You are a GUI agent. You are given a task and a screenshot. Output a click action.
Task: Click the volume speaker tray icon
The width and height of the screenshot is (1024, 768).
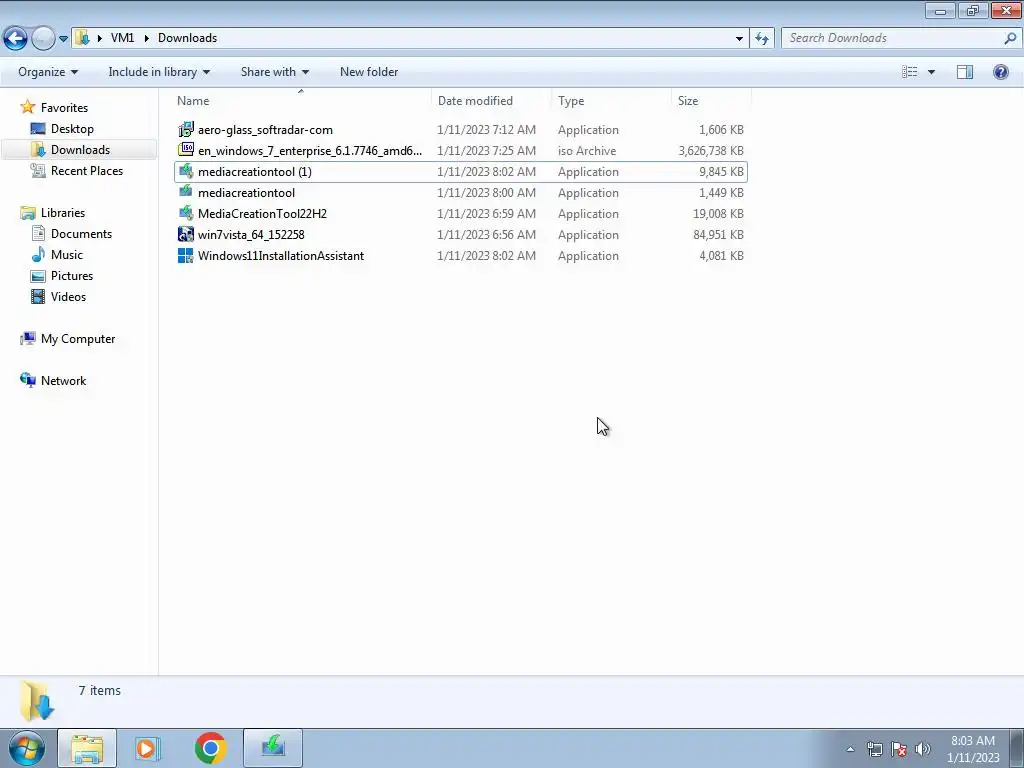coord(923,749)
